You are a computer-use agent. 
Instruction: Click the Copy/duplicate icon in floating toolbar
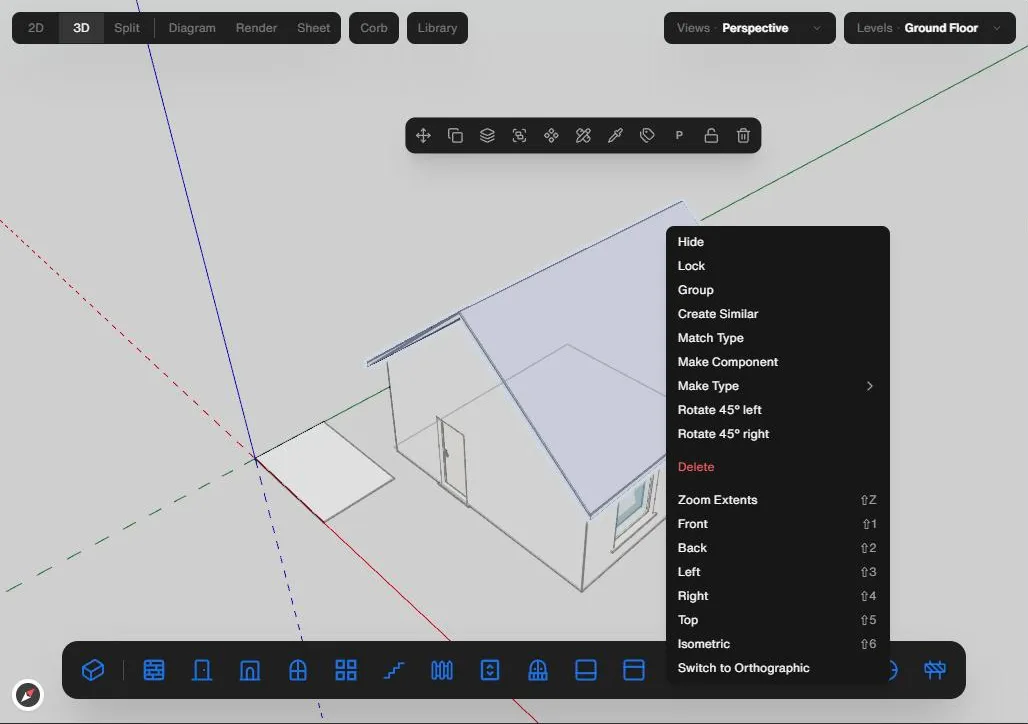455,136
